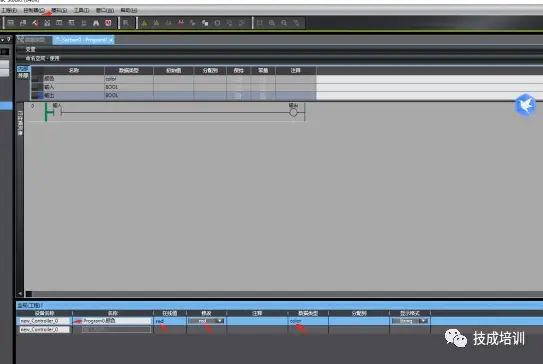Click the last zoom toolbar icon
The width and height of the screenshot is (543, 364).
pyautogui.click(x=296, y=23)
